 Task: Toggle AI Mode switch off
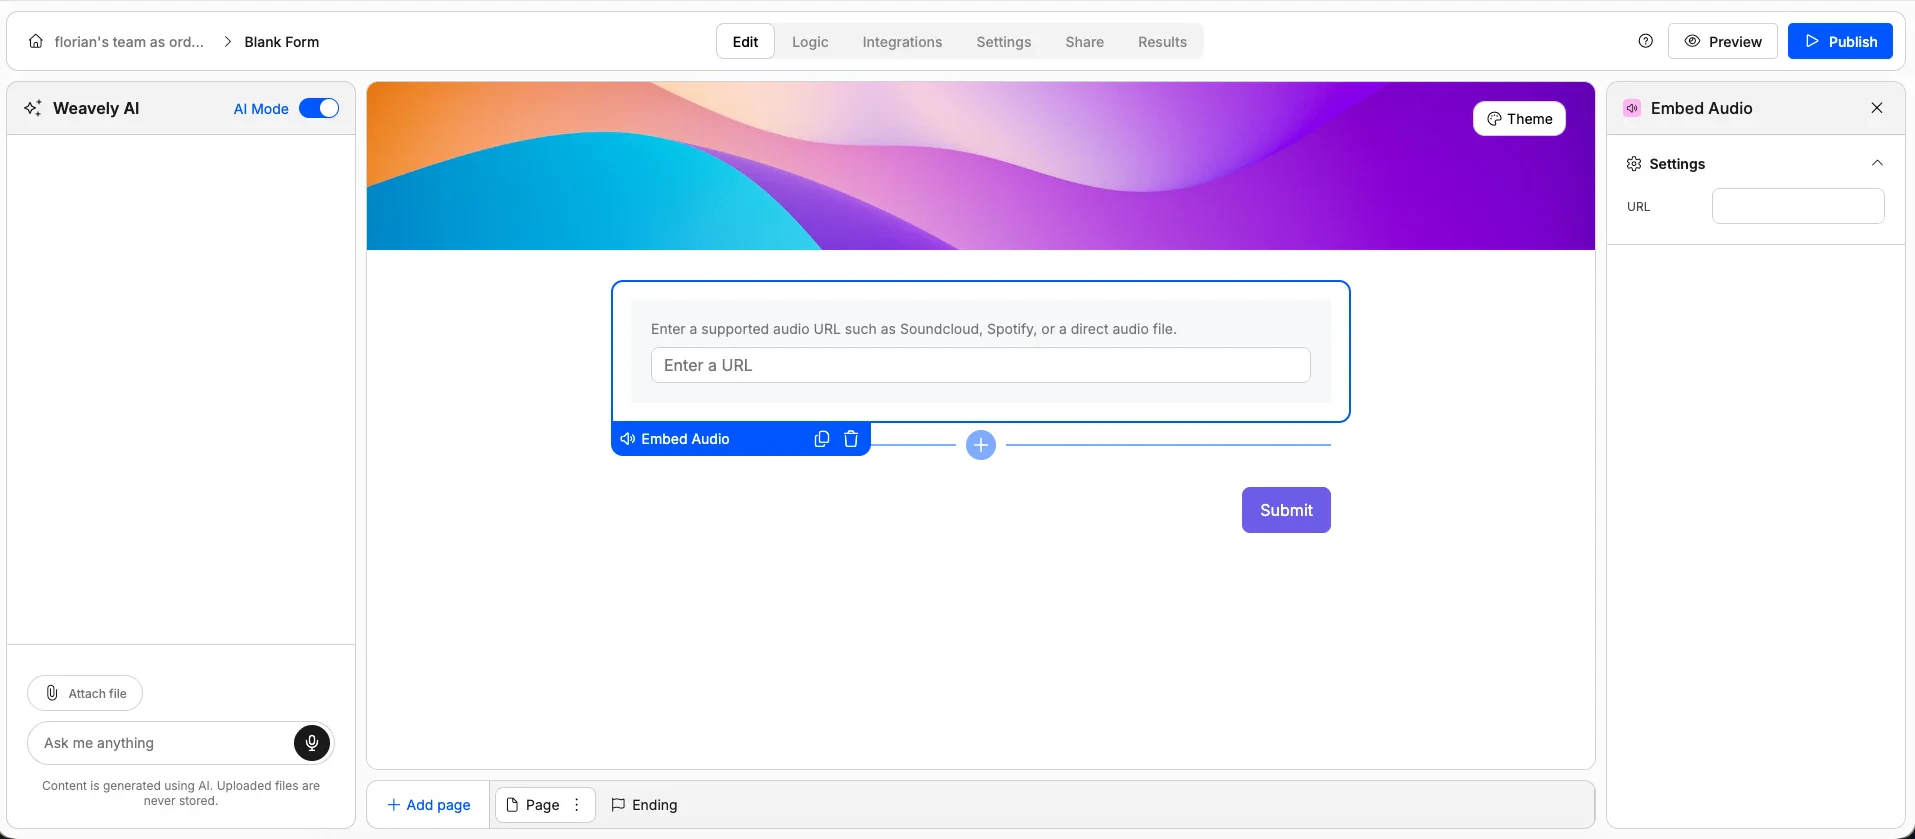click(319, 108)
